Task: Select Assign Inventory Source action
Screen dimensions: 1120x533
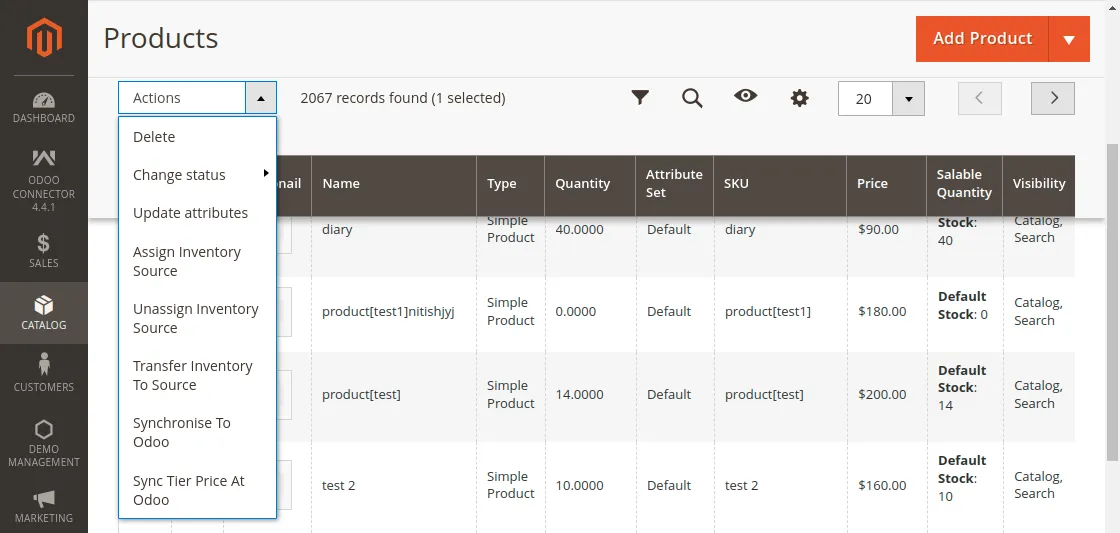Action: [197, 261]
